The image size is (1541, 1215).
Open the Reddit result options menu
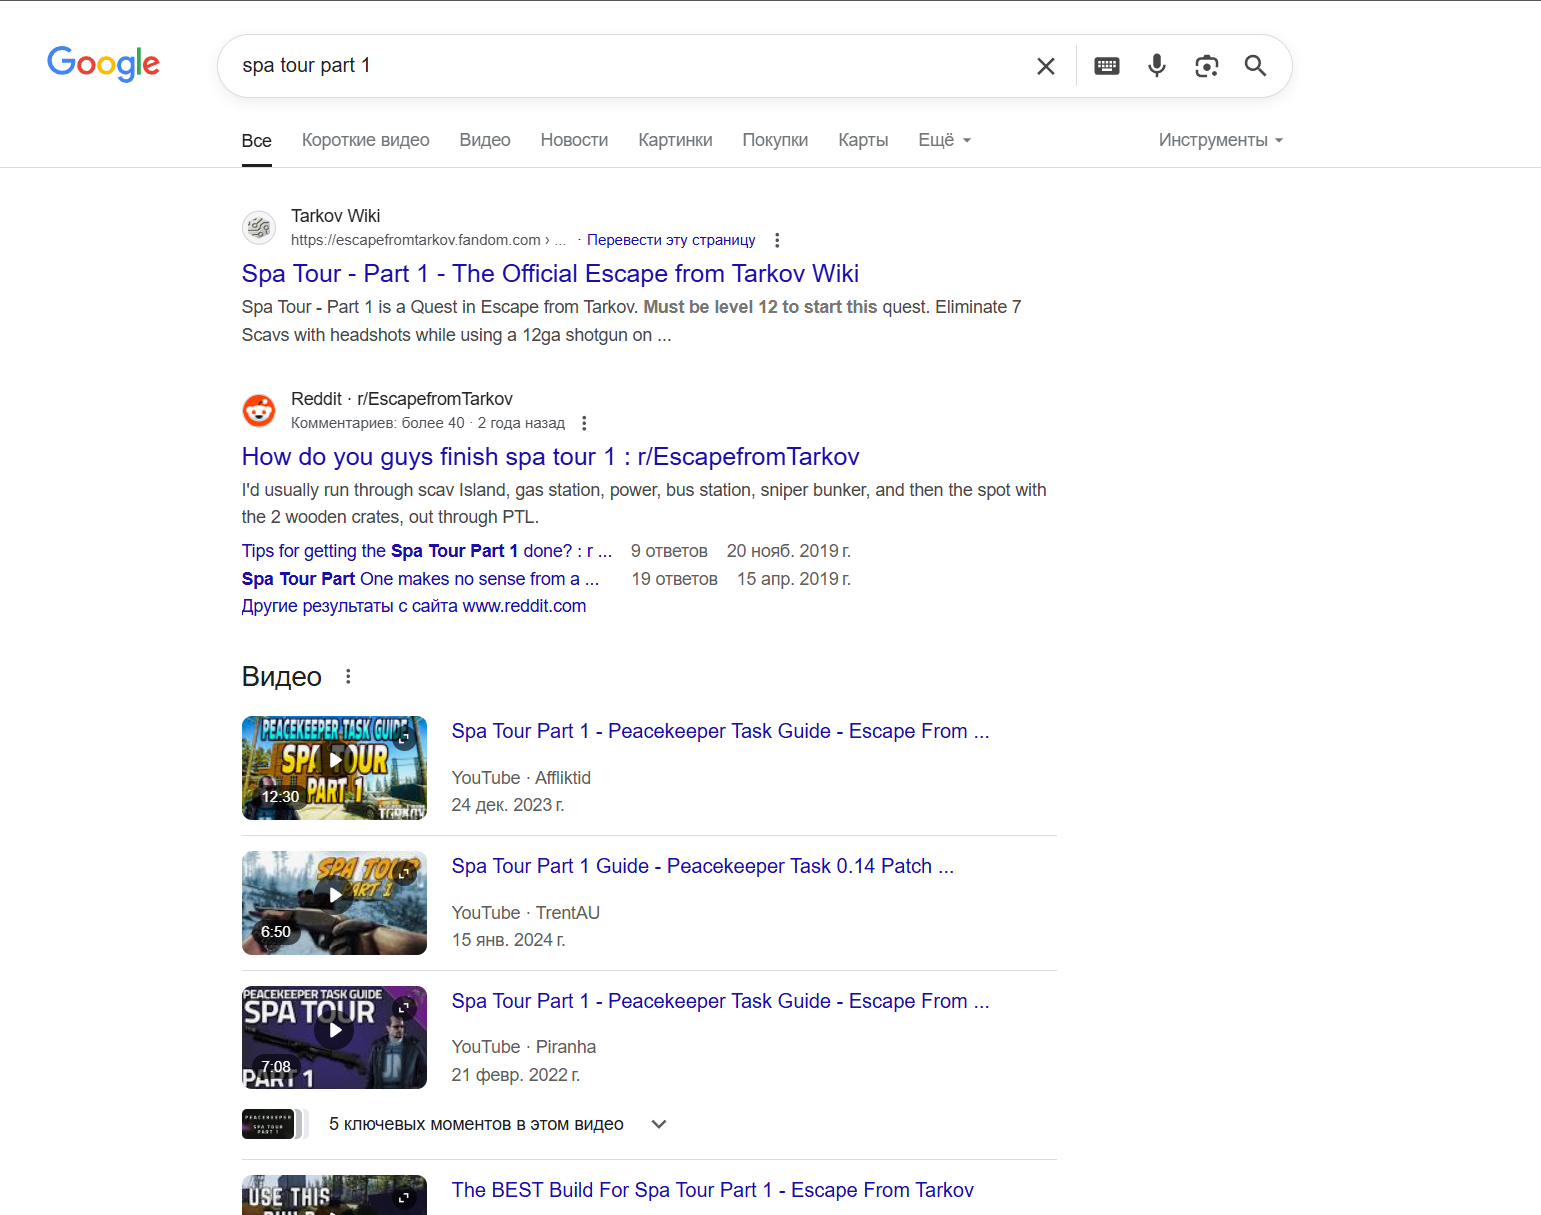(584, 423)
